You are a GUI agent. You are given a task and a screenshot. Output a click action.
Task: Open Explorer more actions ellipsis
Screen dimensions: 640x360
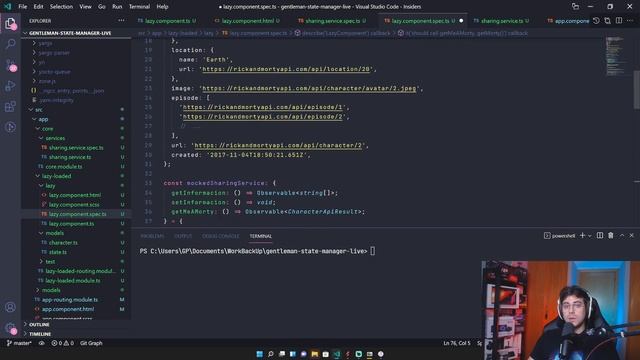(121, 20)
